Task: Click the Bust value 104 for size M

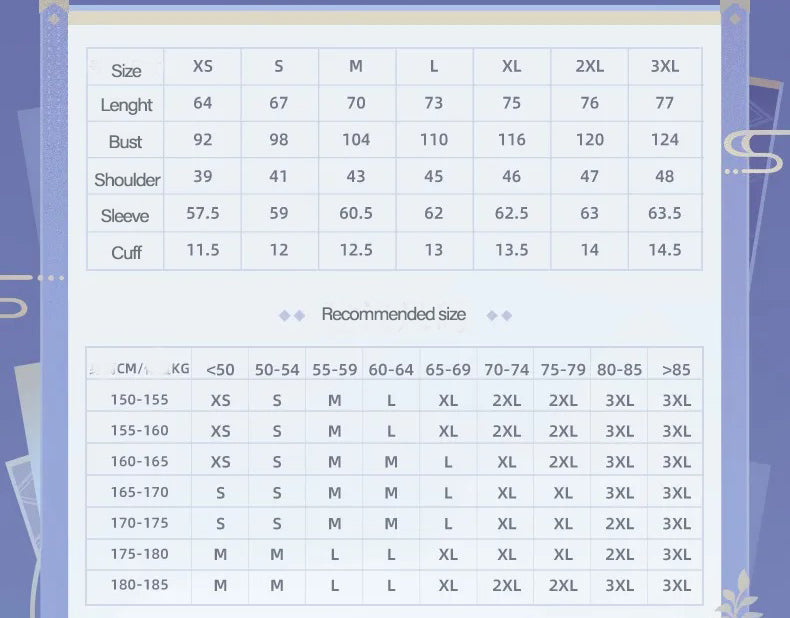Action: (356, 140)
